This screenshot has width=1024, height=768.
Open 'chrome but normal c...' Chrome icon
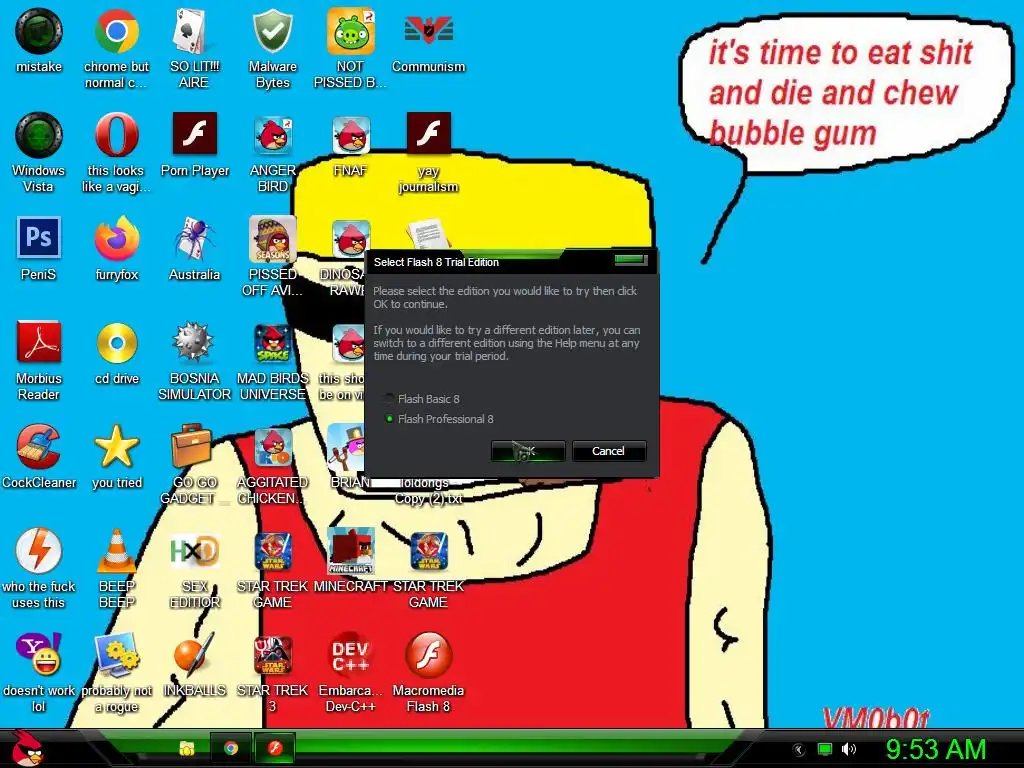(x=116, y=31)
